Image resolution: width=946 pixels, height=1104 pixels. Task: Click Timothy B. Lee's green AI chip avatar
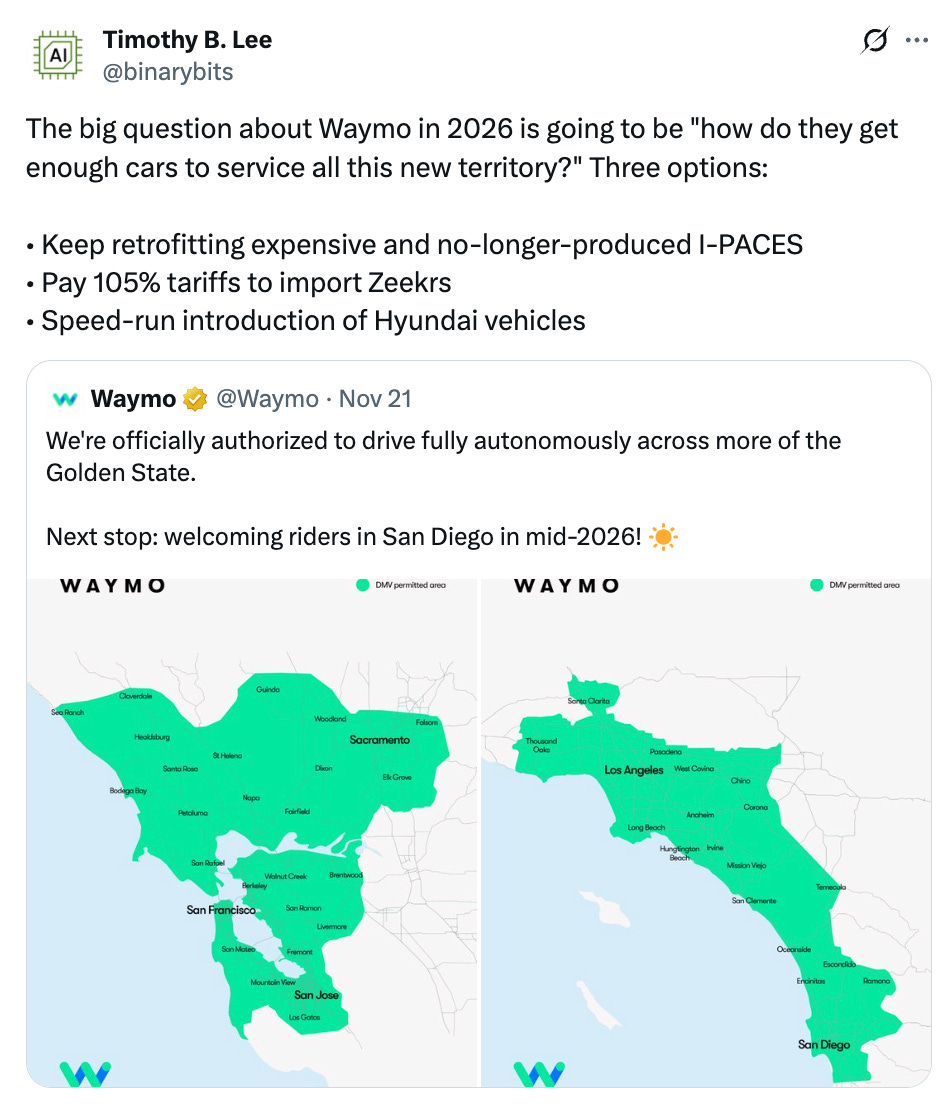(57, 52)
